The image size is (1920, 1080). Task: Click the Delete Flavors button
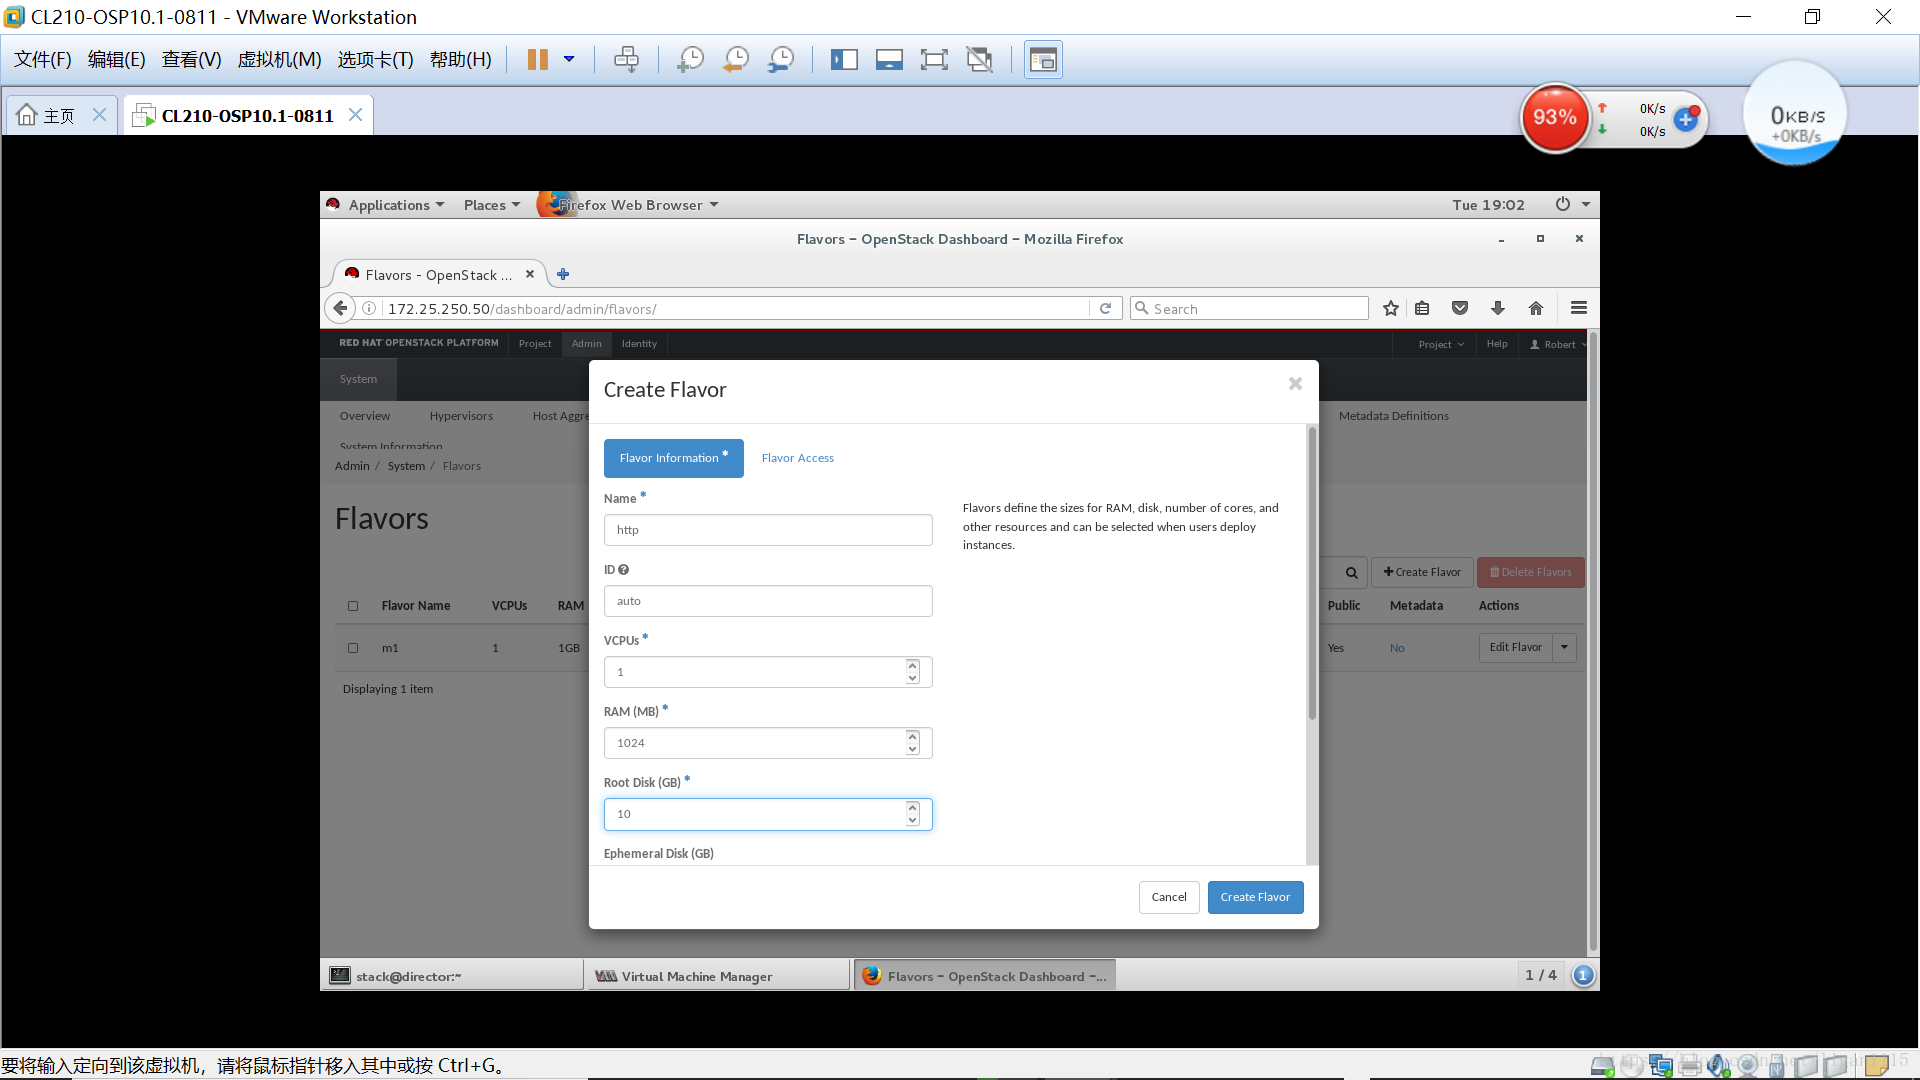(x=1530, y=572)
